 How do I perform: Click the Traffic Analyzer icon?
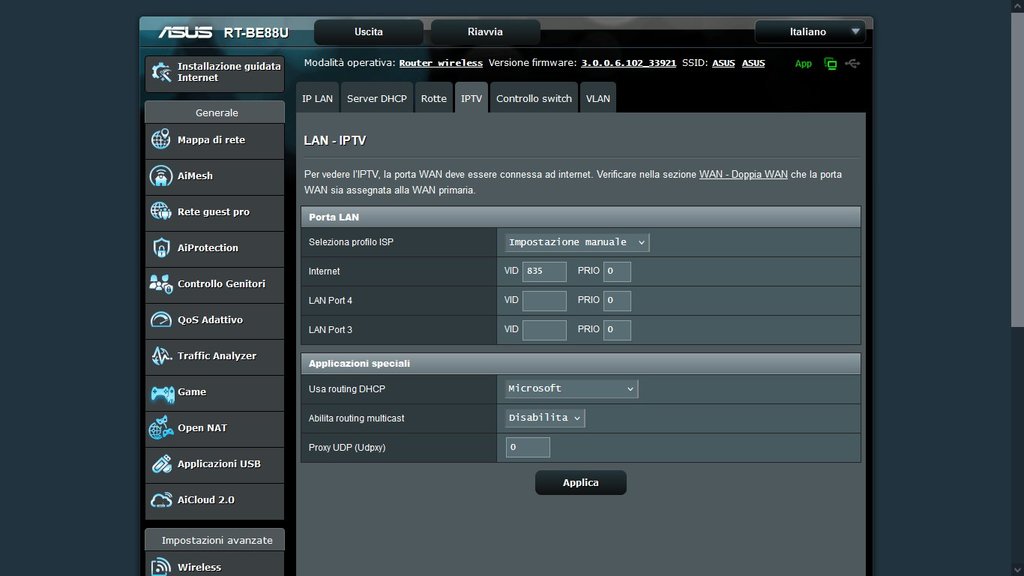pyautogui.click(x=161, y=356)
